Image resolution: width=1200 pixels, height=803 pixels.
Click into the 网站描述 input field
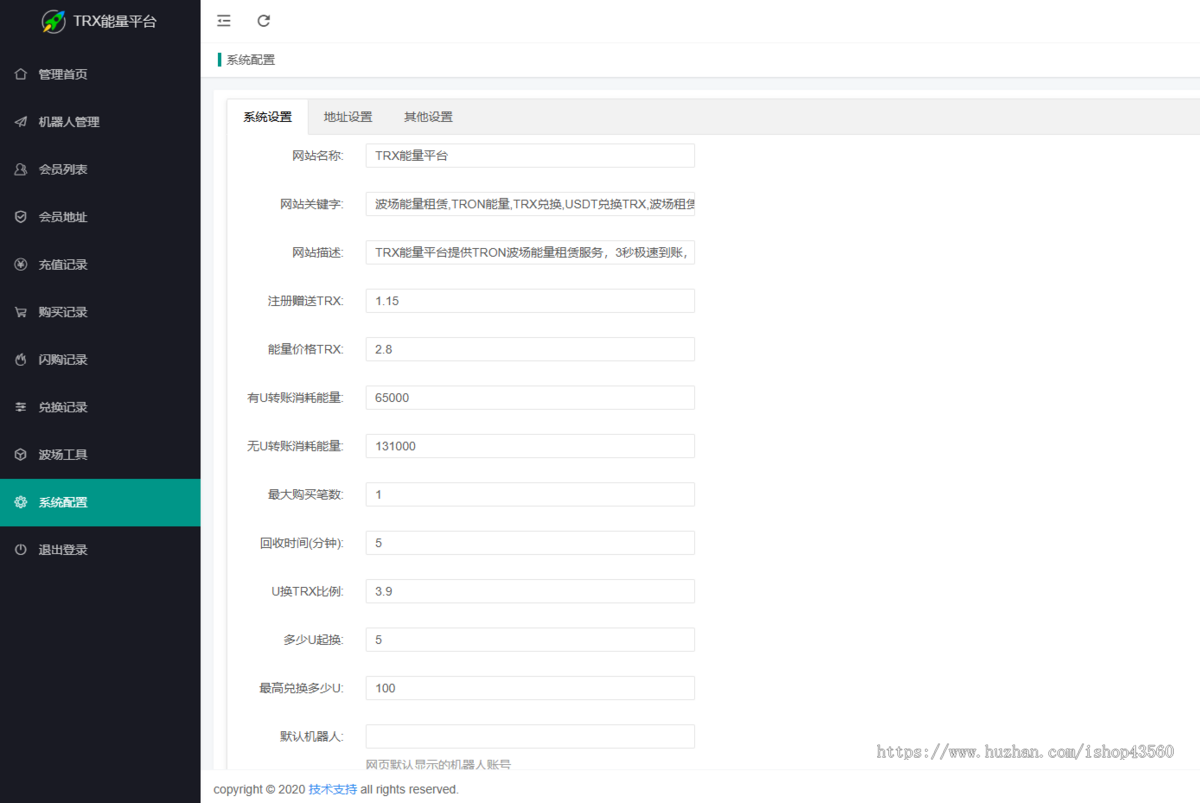tap(530, 252)
